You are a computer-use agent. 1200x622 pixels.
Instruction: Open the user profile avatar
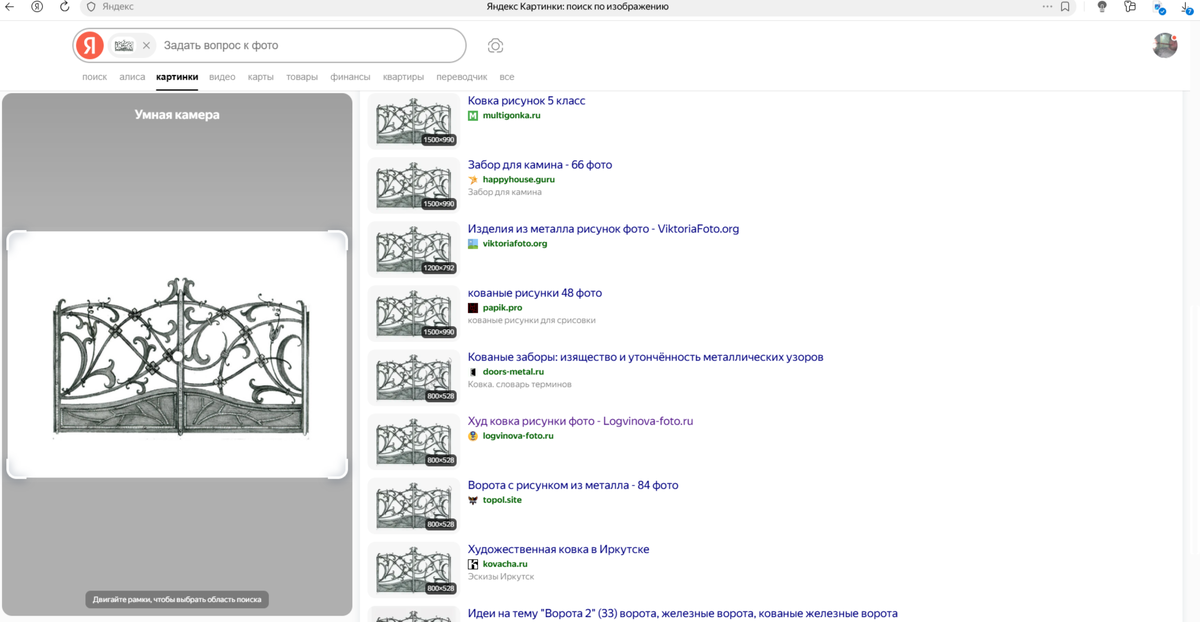pos(1165,45)
